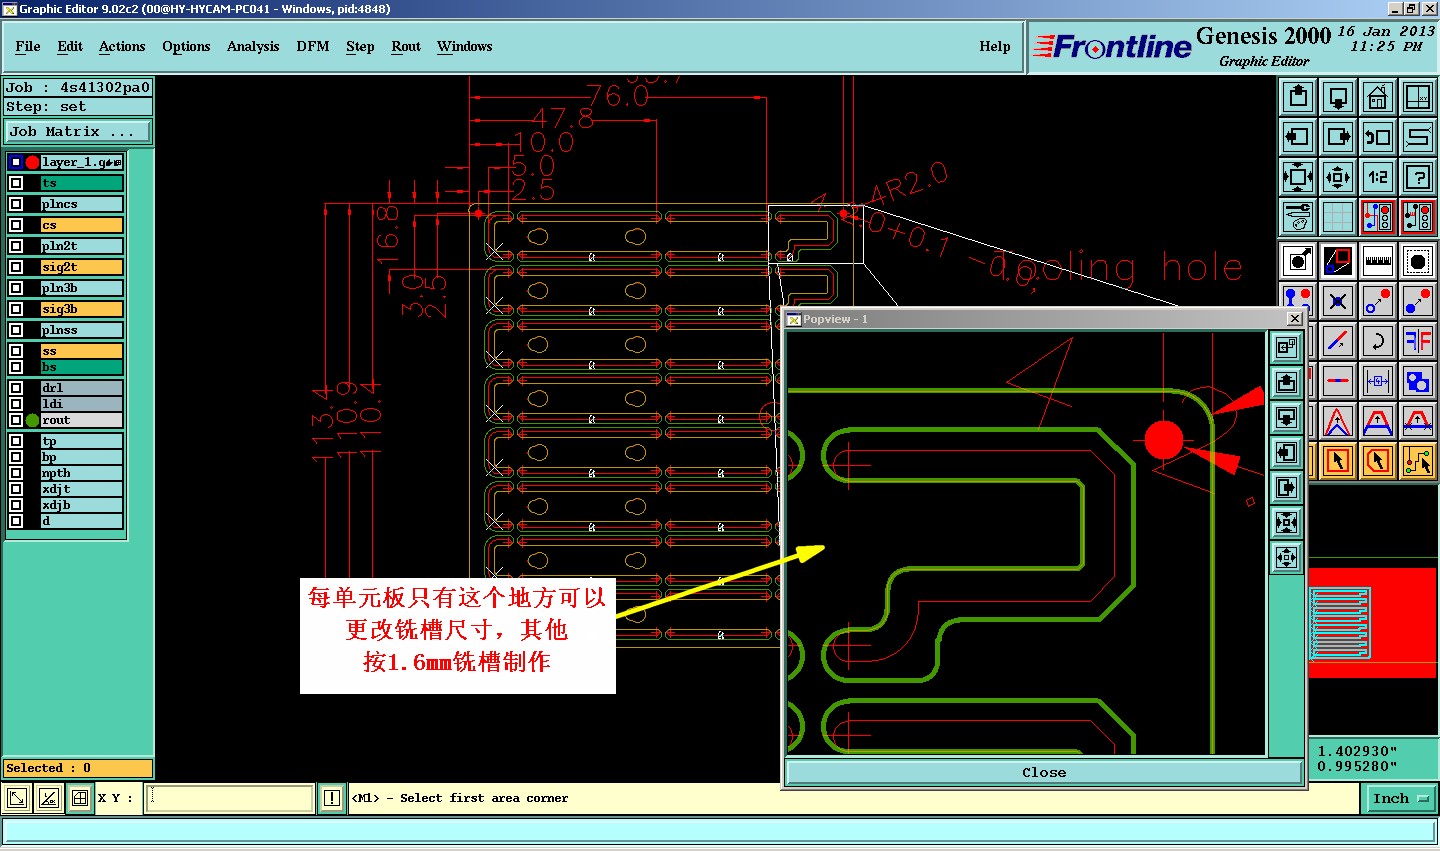
Task: Open the File menu
Action: [x=28, y=46]
